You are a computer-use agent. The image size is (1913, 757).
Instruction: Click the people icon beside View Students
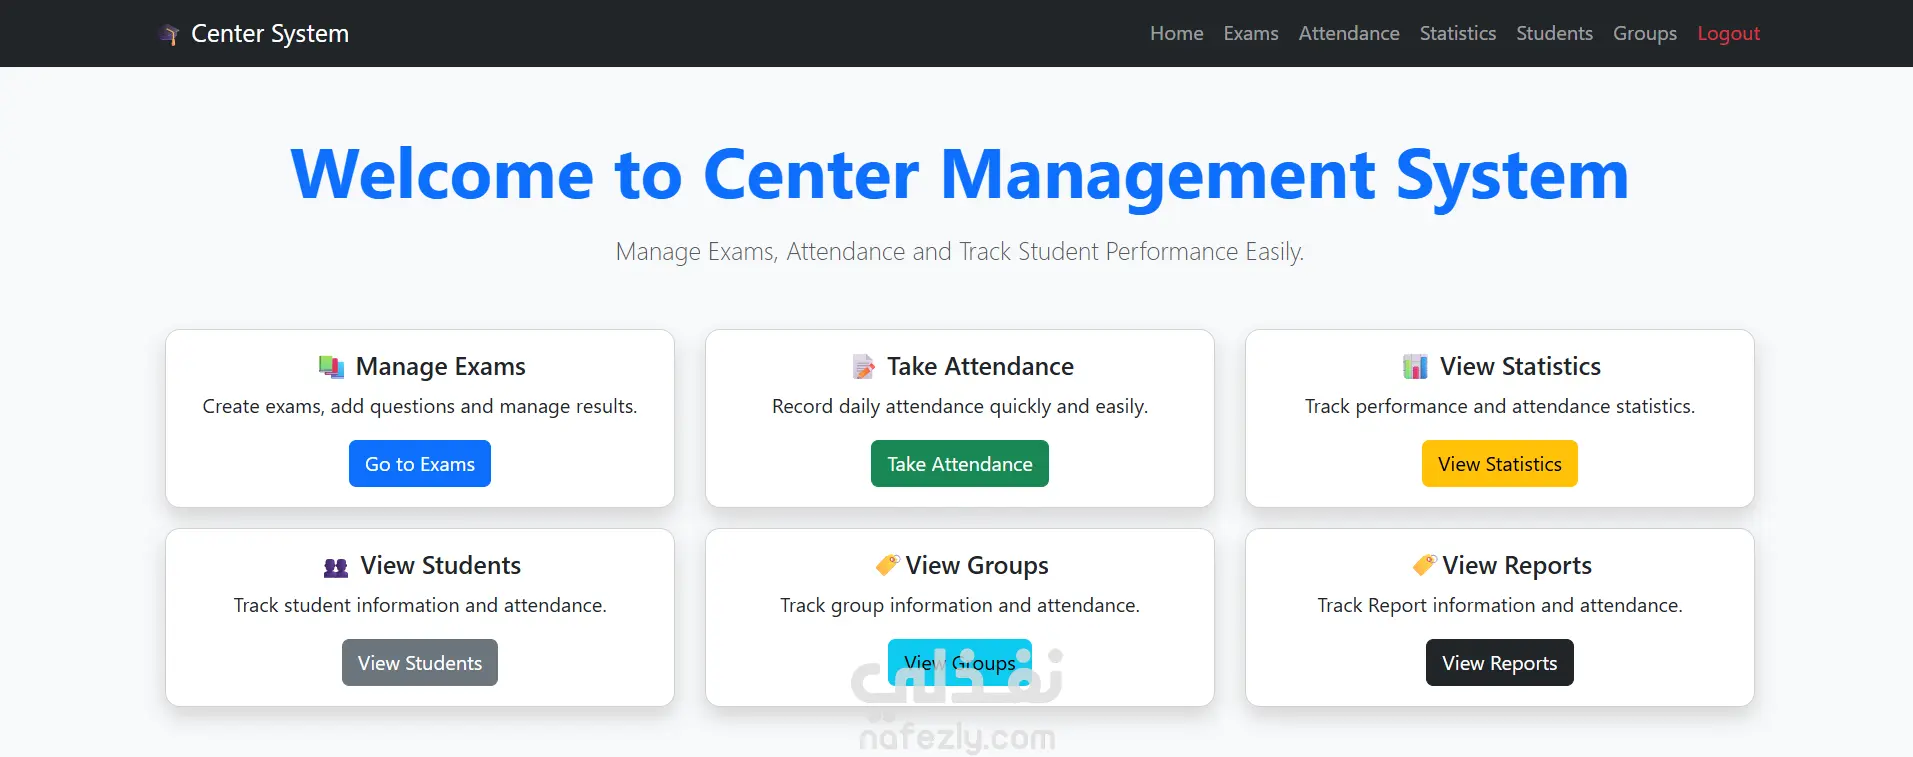[336, 567]
